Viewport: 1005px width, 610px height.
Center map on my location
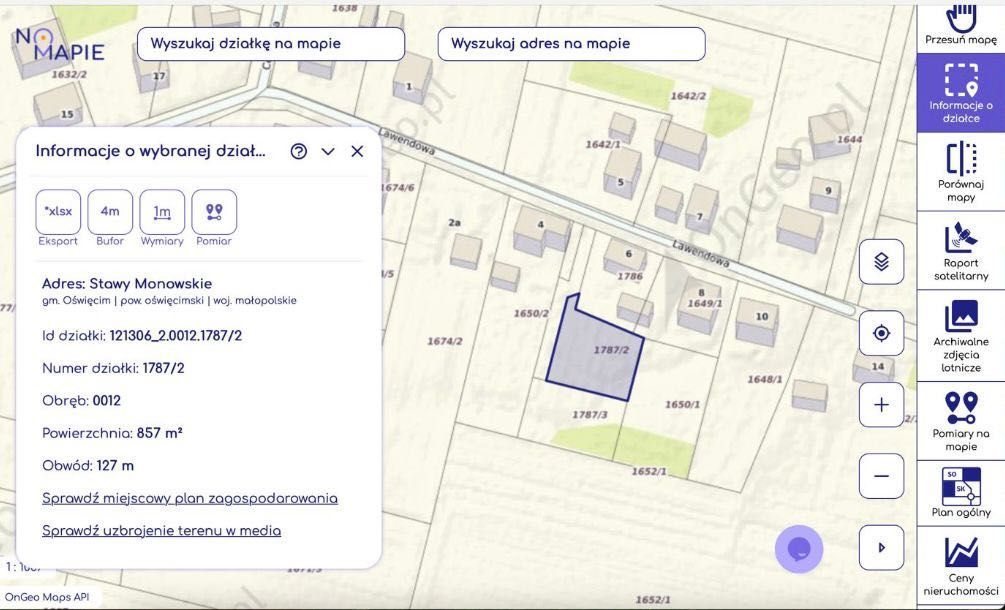[x=881, y=333]
